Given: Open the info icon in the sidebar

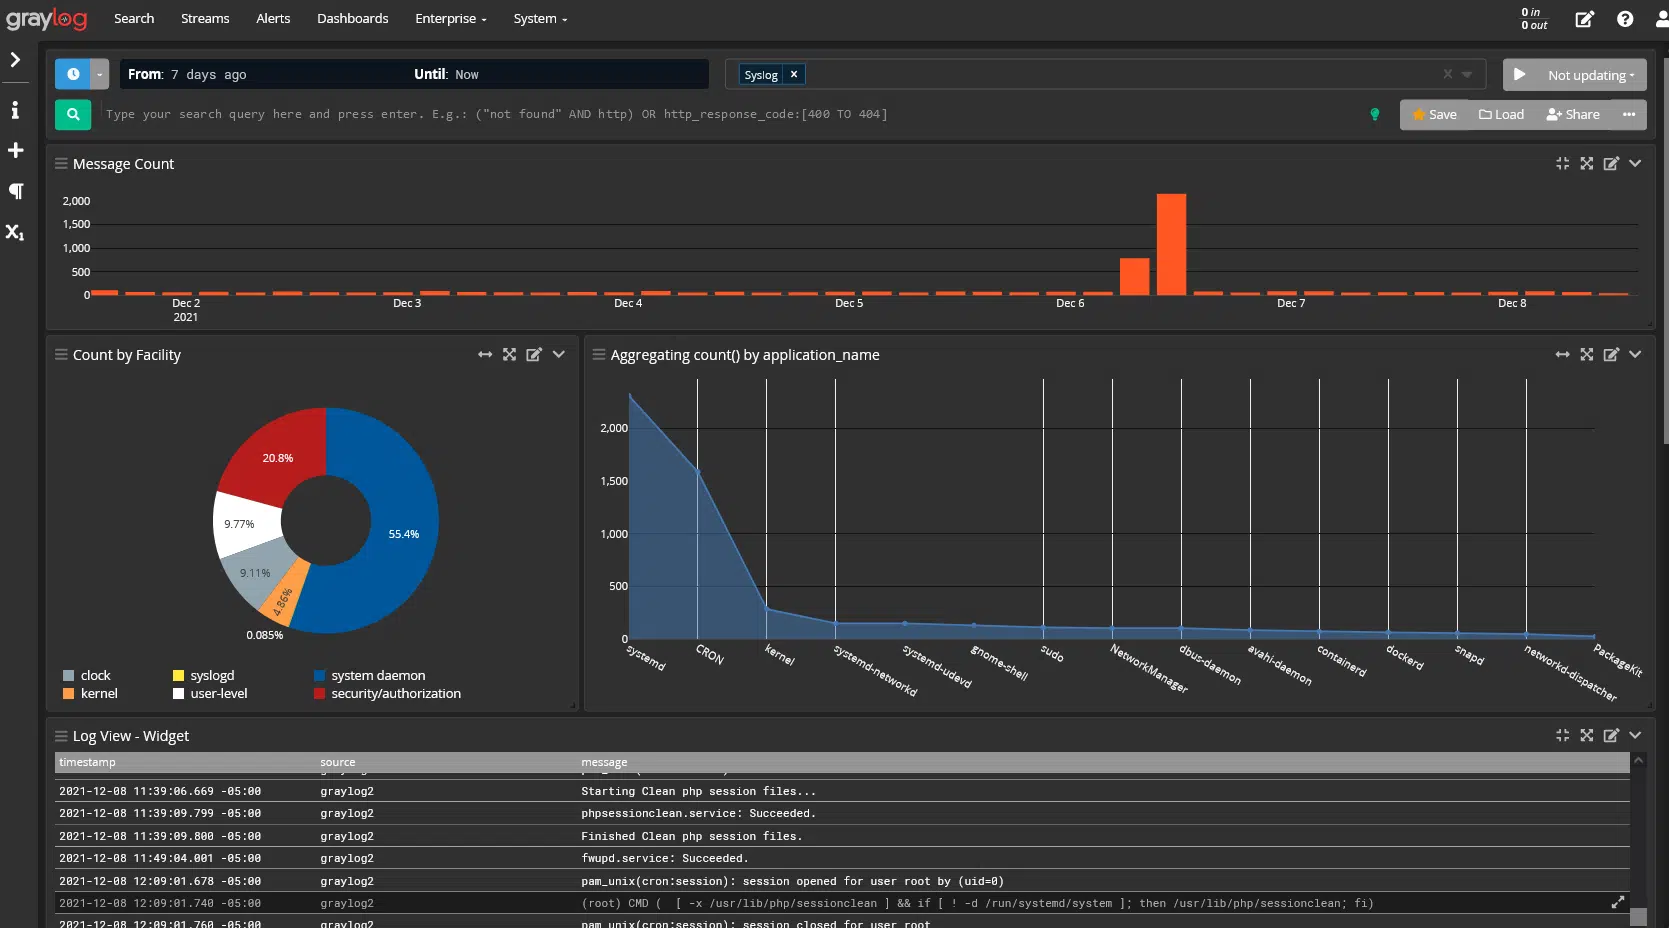Looking at the screenshot, I should (x=15, y=110).
